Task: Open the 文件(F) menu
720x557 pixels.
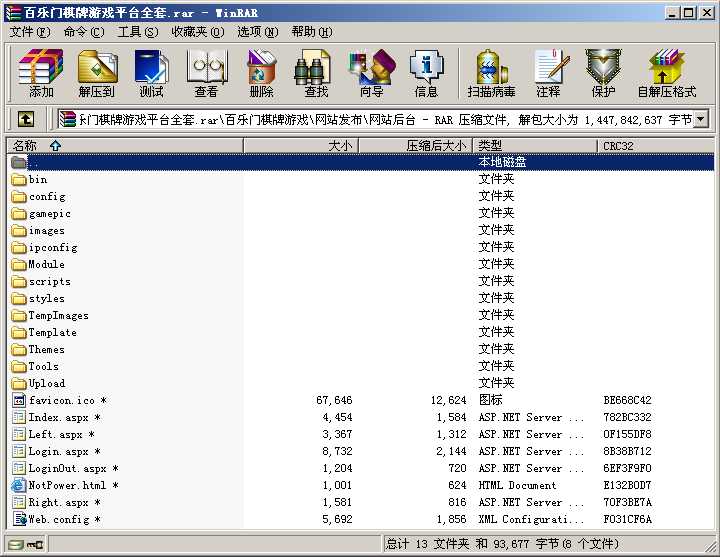Action: pyautogui.click(x=30, y=32)
